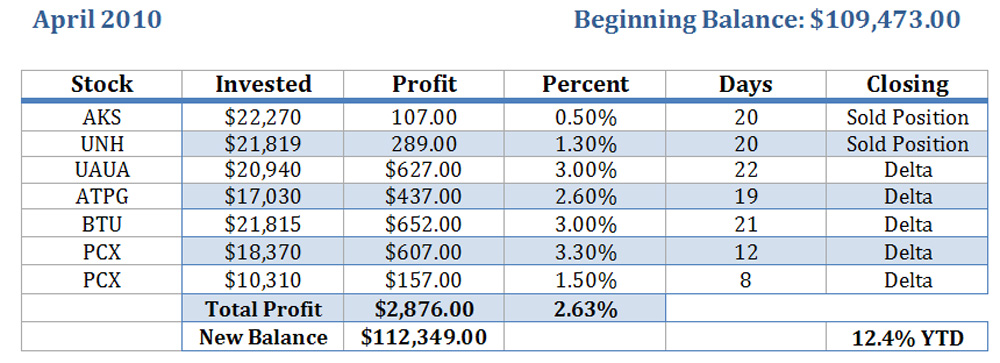The image size is (1000, 363).
Task: Click the New Balance label cell
Action: pyautogui.click(x=263, y=337)
